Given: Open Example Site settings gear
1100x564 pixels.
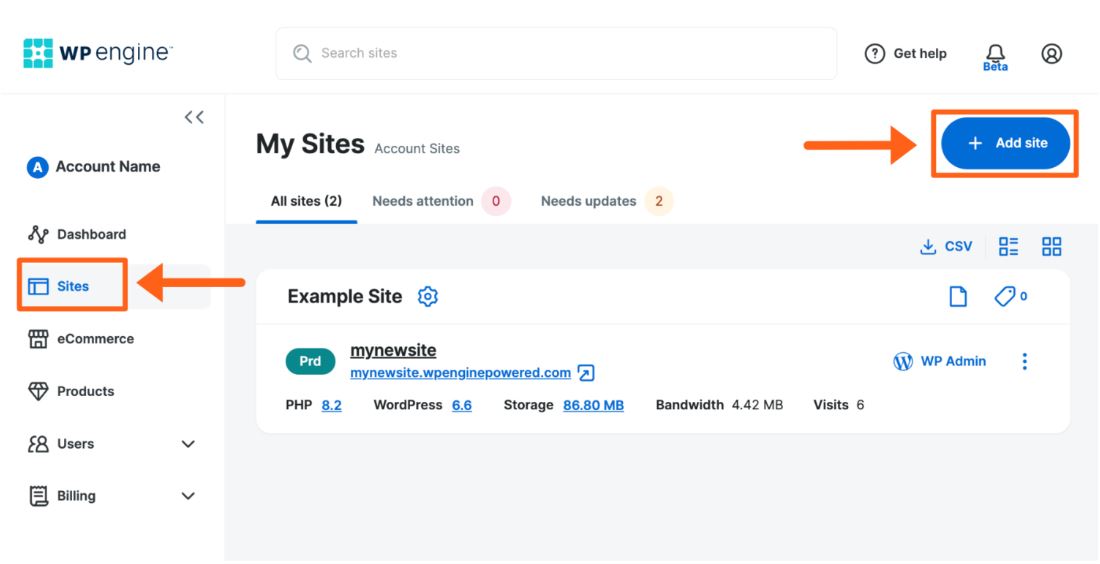Looking at the screenshot, I should click(x=428, y=297).
